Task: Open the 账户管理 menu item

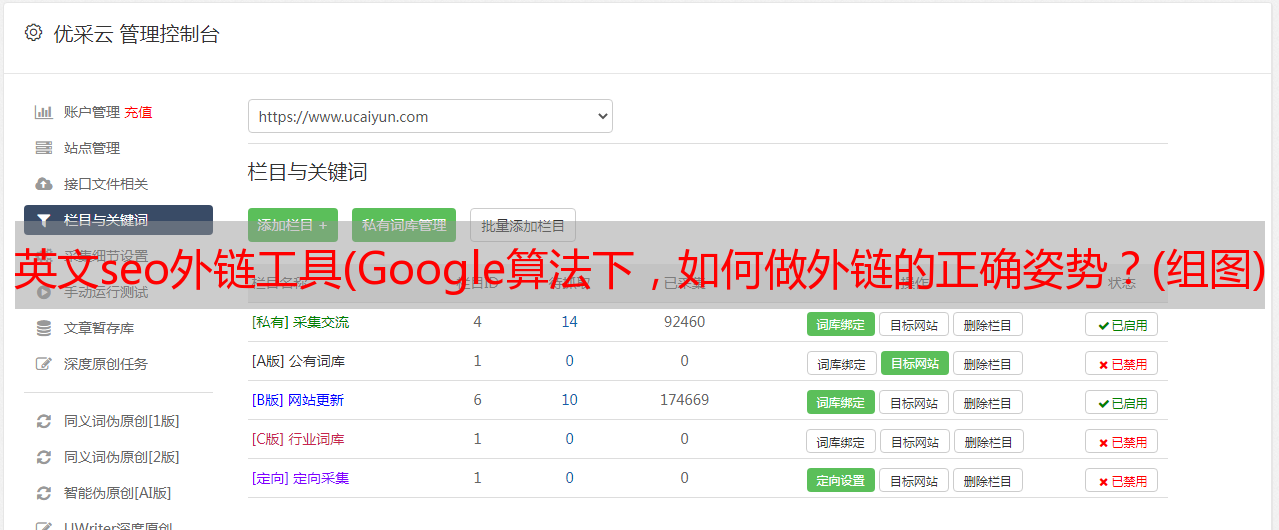Action: point(92,112)
